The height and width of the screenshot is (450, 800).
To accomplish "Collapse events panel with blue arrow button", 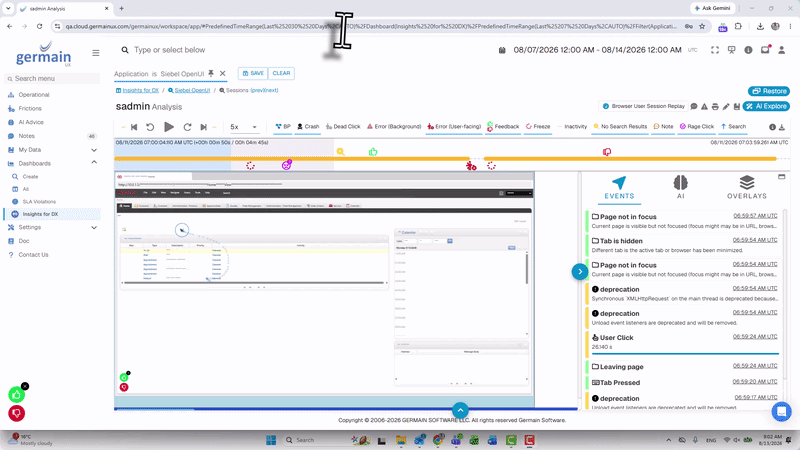I will (580, 271).
